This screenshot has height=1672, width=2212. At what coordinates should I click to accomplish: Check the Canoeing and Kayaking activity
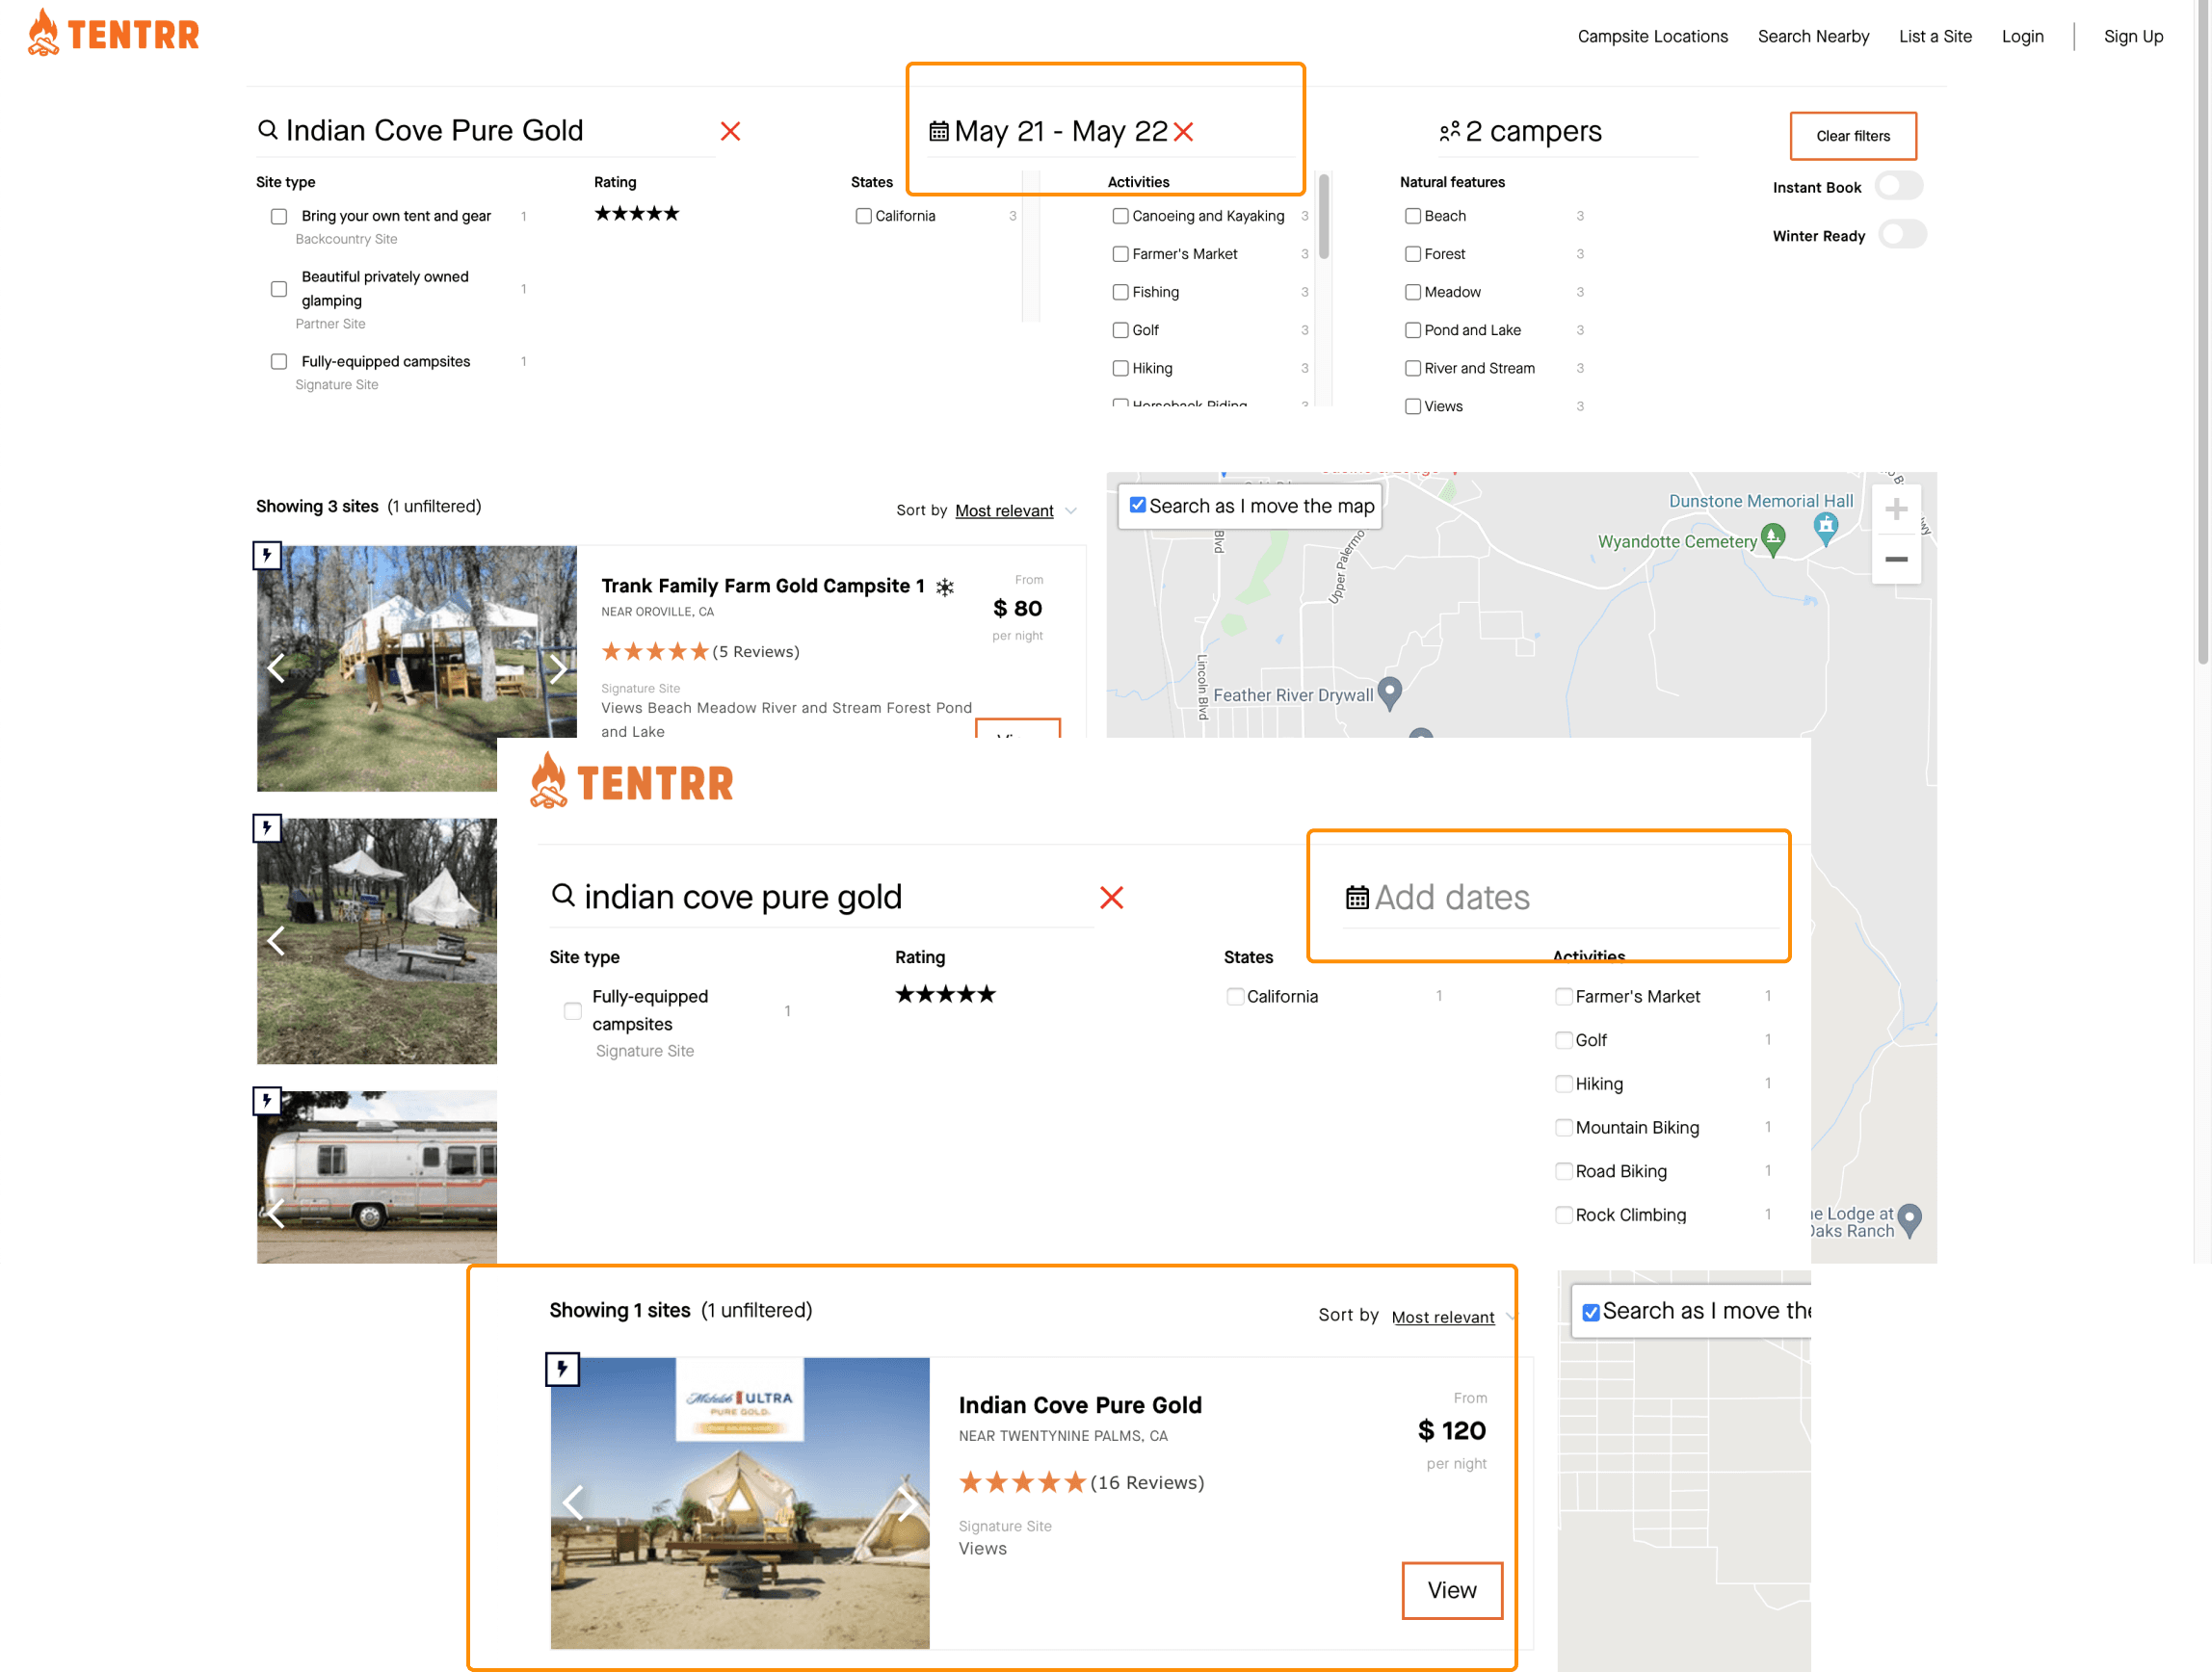click(1120, 216)
